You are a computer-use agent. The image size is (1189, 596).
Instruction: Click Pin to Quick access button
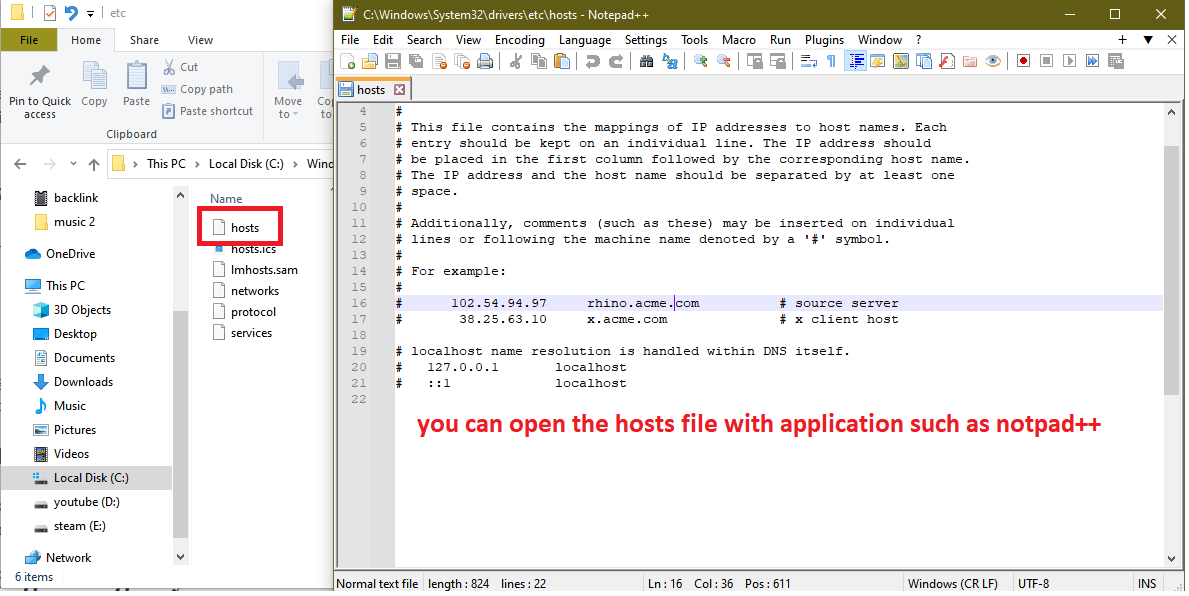39,92
